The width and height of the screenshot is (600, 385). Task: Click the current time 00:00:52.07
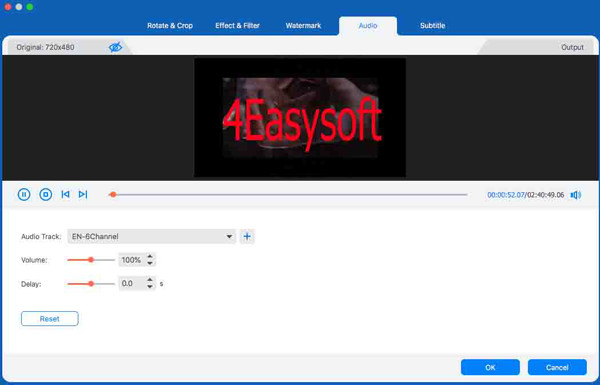[505, 195]
